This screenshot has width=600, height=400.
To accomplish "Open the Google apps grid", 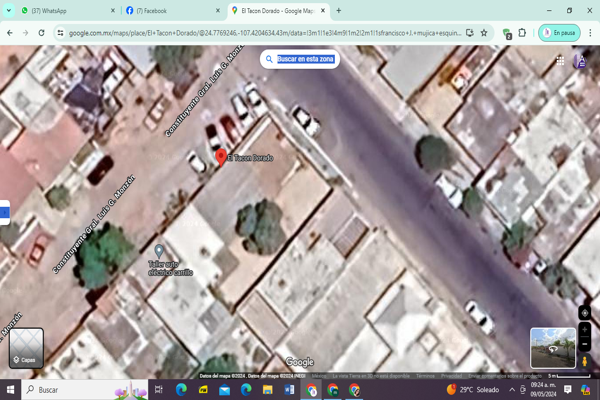I will click(x=560, y=60).
